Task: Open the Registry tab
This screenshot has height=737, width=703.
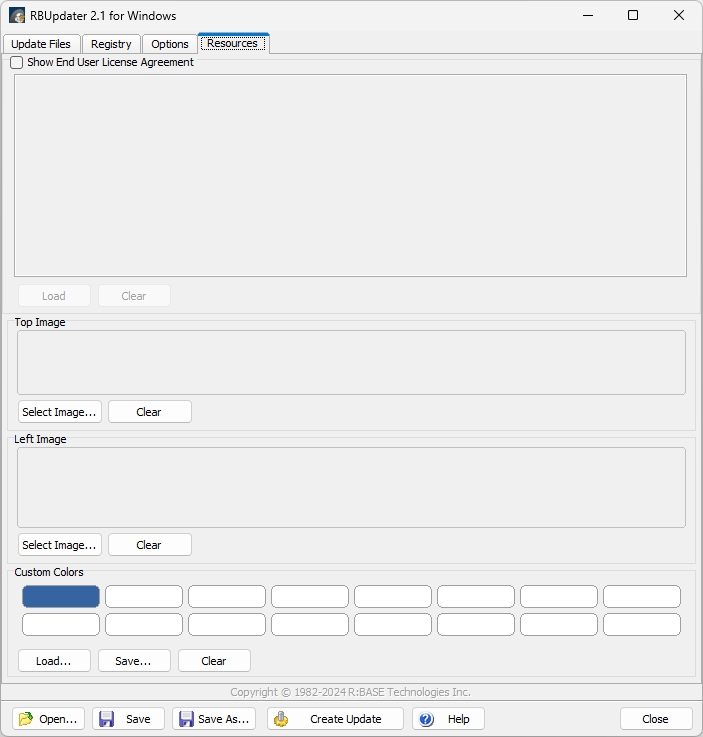Action: click(111, 44)
